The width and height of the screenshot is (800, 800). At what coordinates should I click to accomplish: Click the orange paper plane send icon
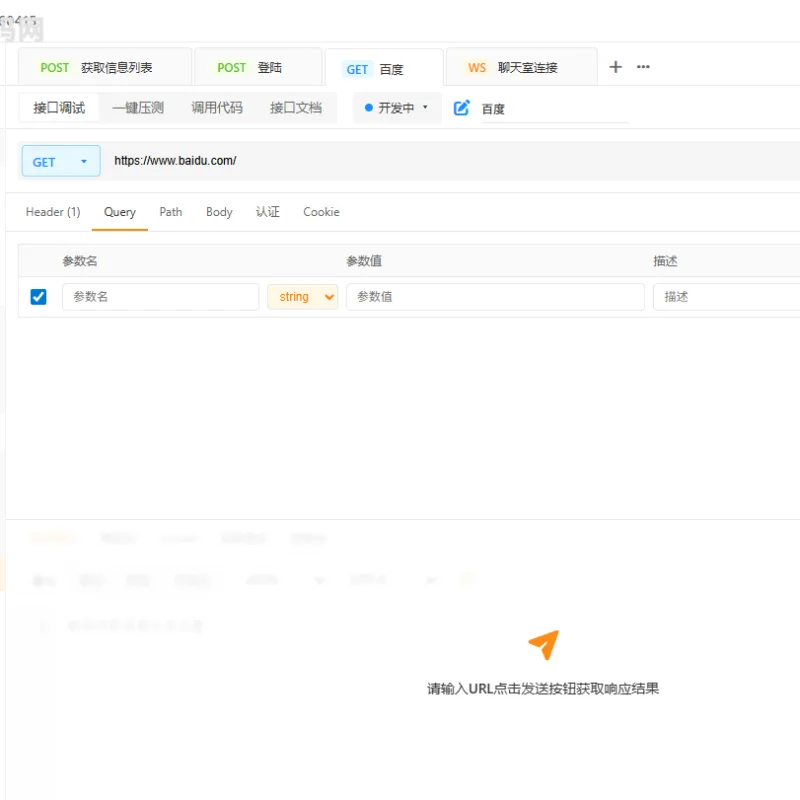[544, 644]
